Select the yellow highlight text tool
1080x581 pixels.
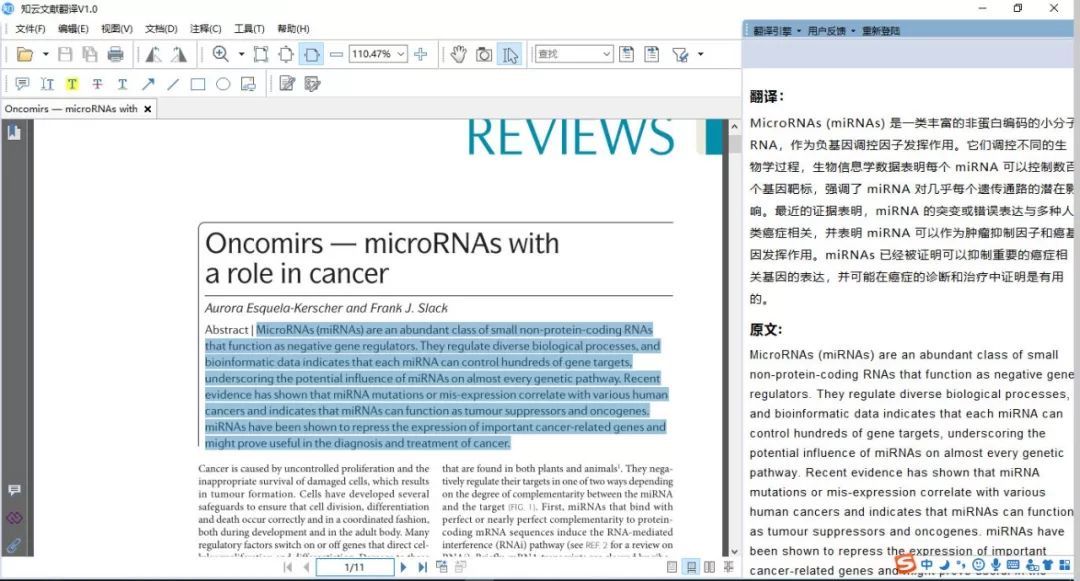72,84
